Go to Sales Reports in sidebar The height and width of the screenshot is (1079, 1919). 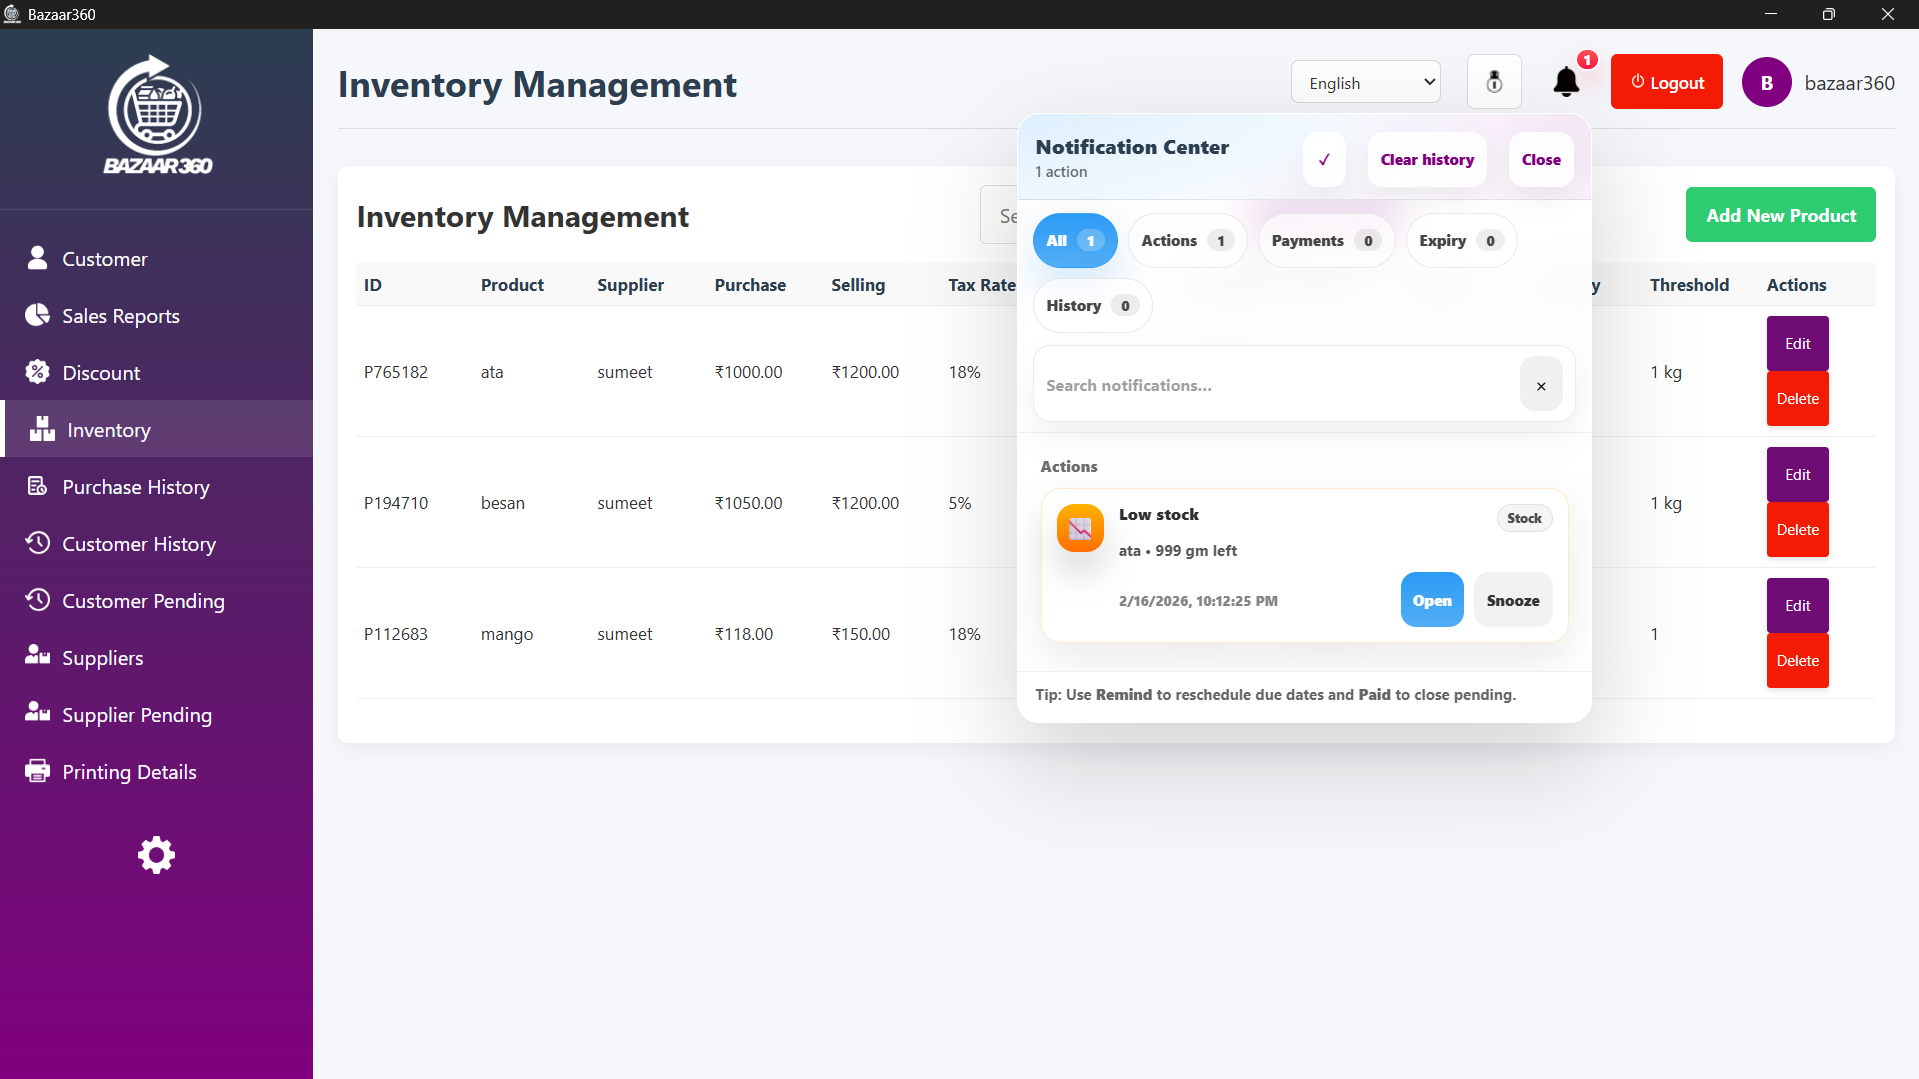[121, 316]
